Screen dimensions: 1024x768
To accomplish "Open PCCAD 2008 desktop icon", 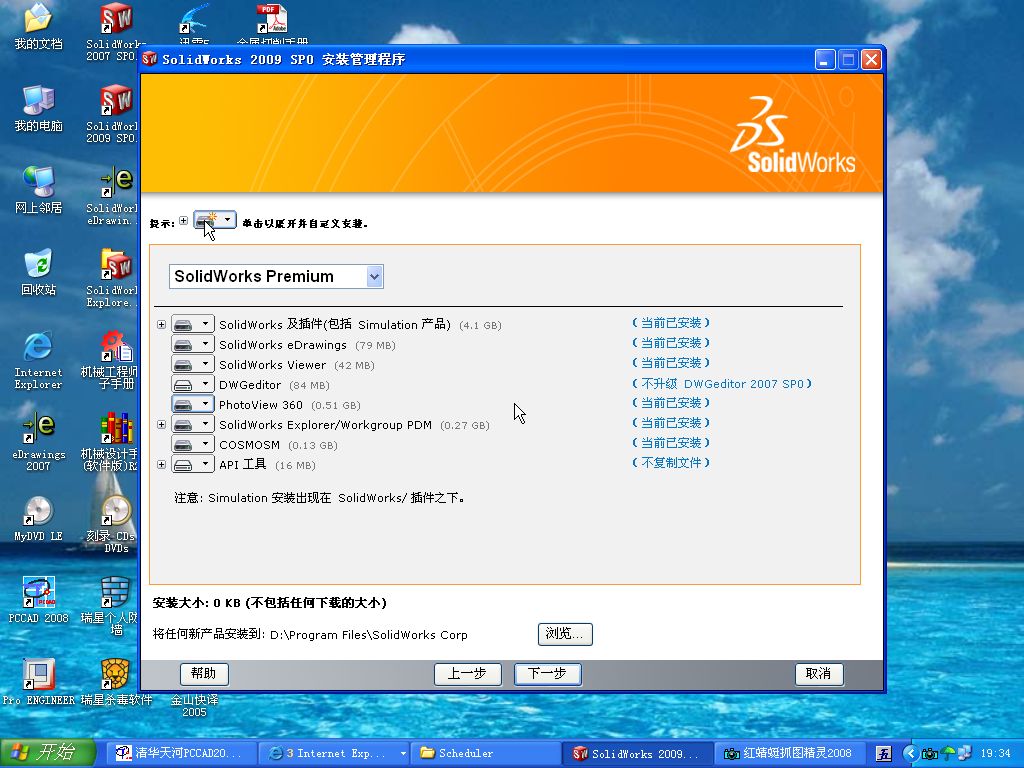I will 38,600.
